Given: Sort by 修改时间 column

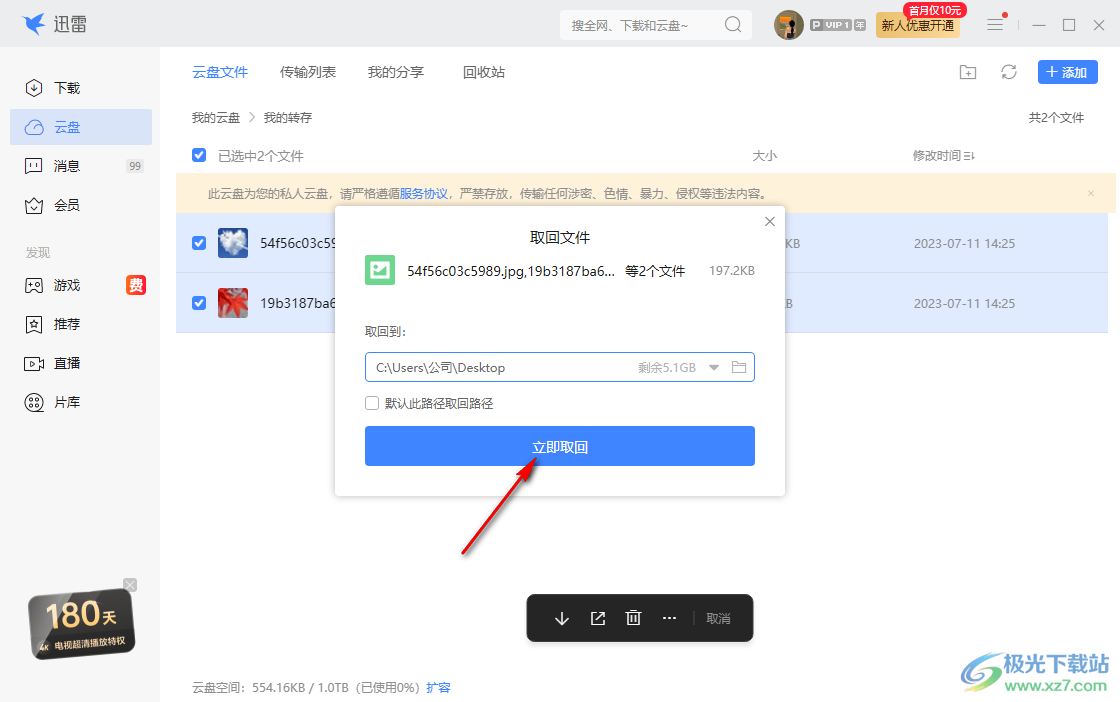Looking at the screenshot, I should 943,156.
